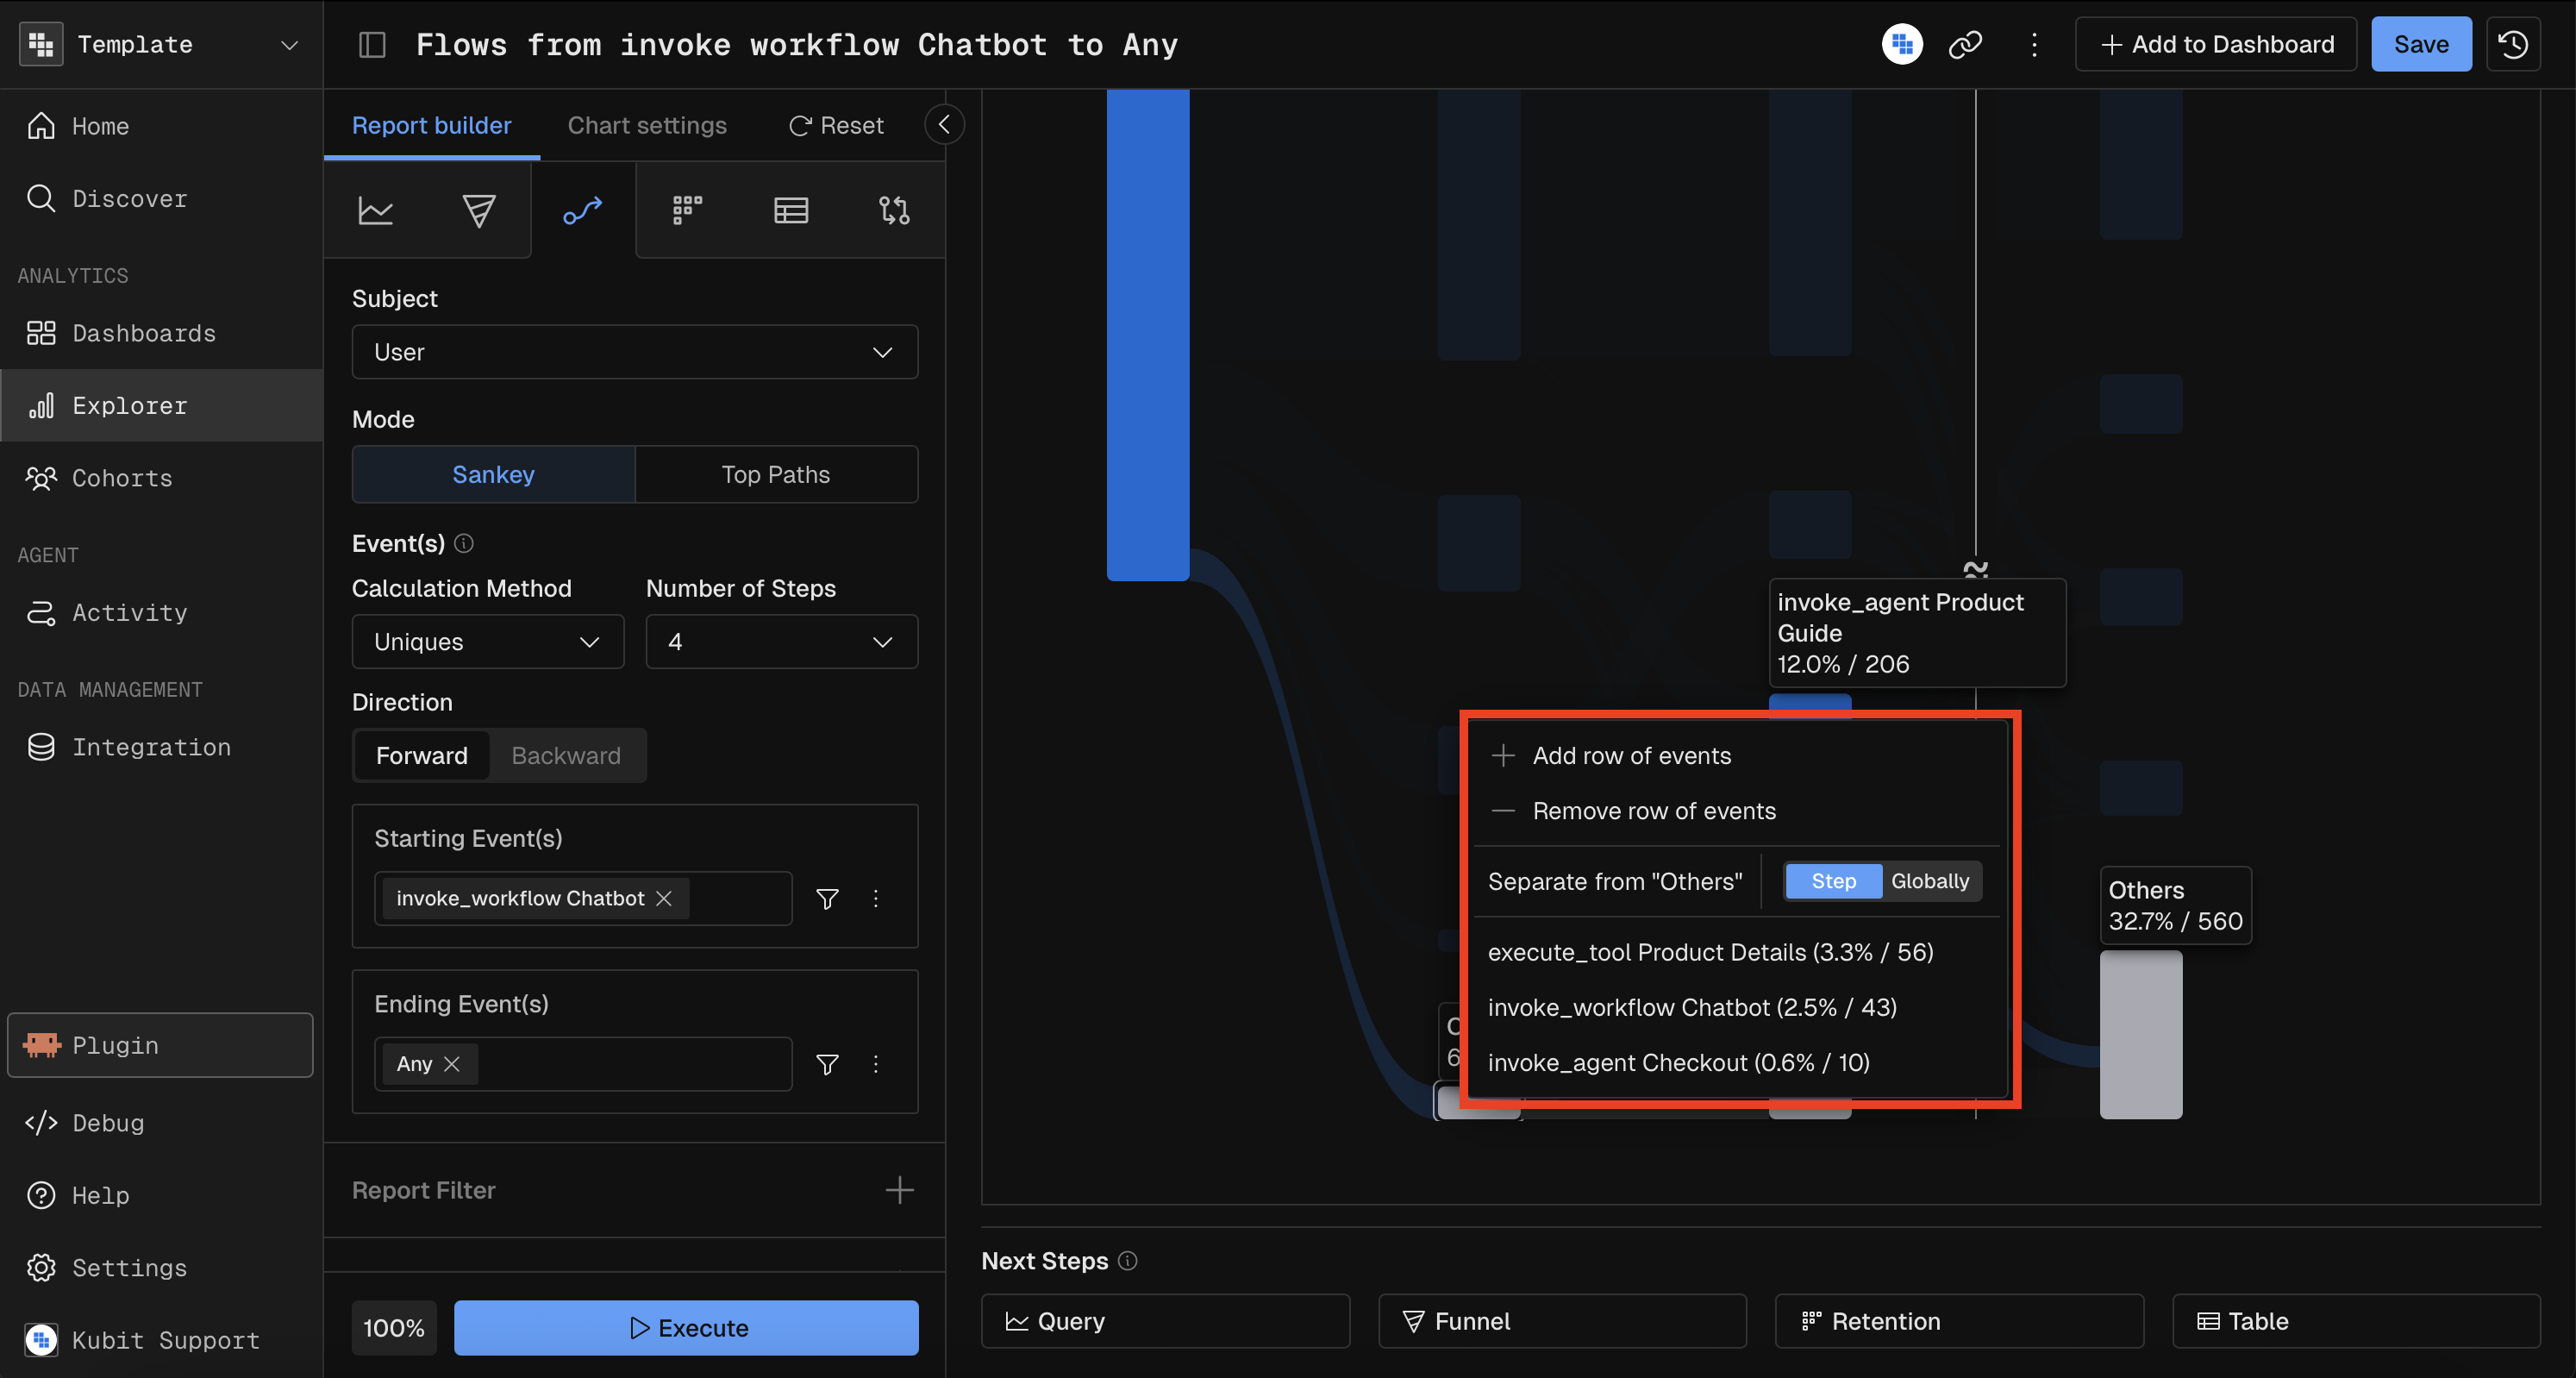Open Number of Steps dropdown
The image size is (2576, 1378).
click(x=781, y=642)
